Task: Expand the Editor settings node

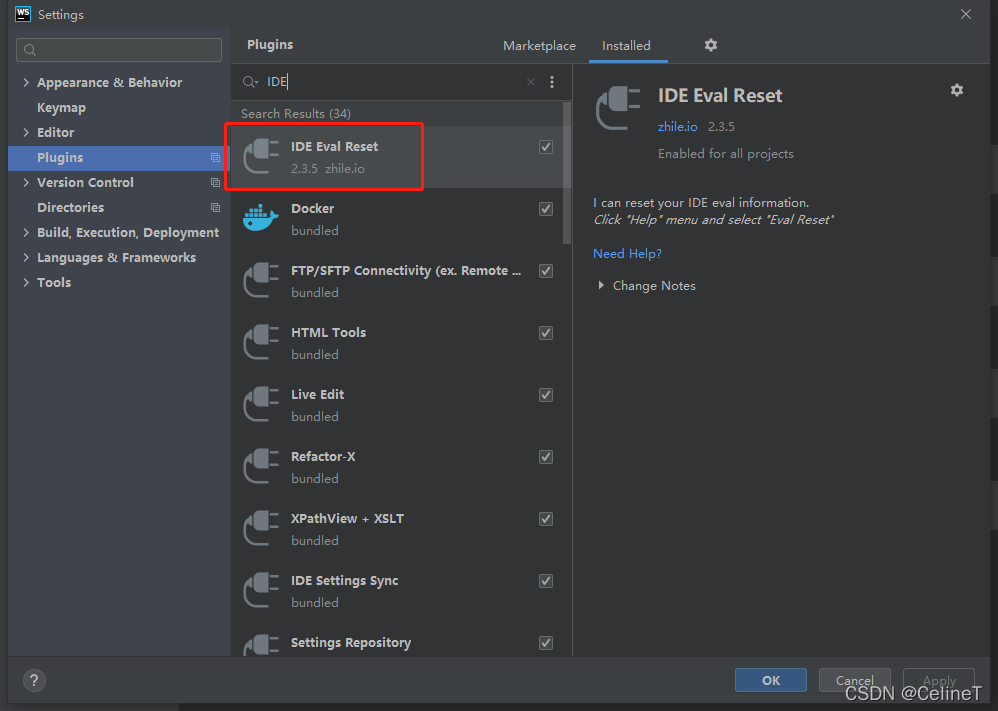Action: point(26,132)
